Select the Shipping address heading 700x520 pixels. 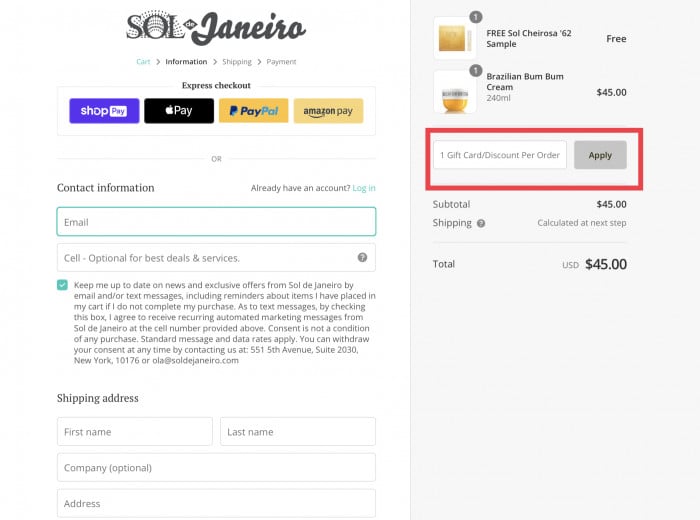pos(98,398)
